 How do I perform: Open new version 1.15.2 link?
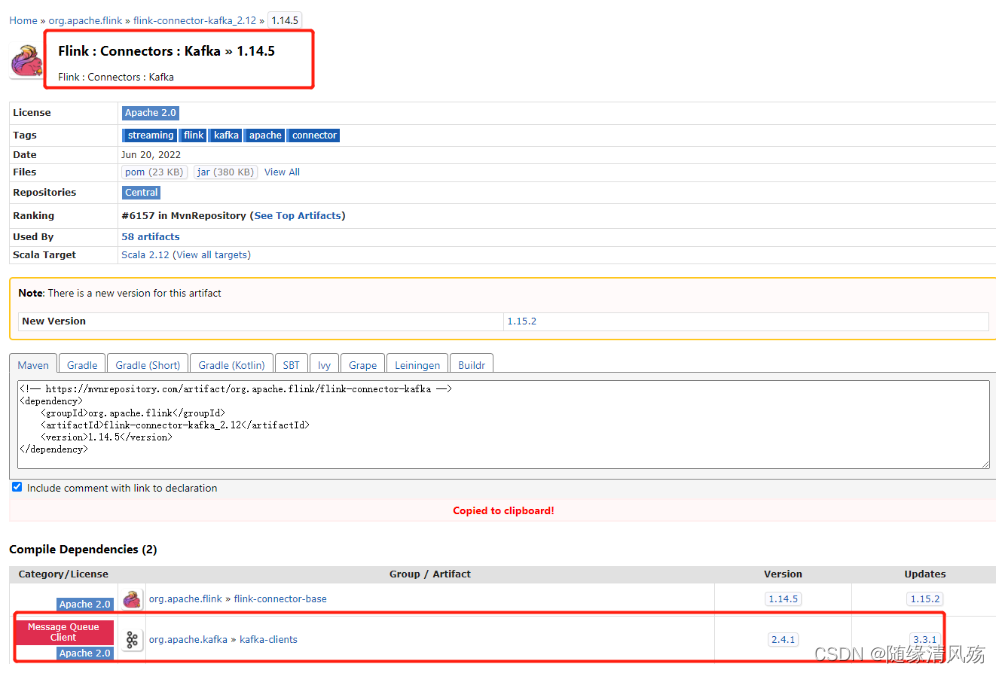522,321
